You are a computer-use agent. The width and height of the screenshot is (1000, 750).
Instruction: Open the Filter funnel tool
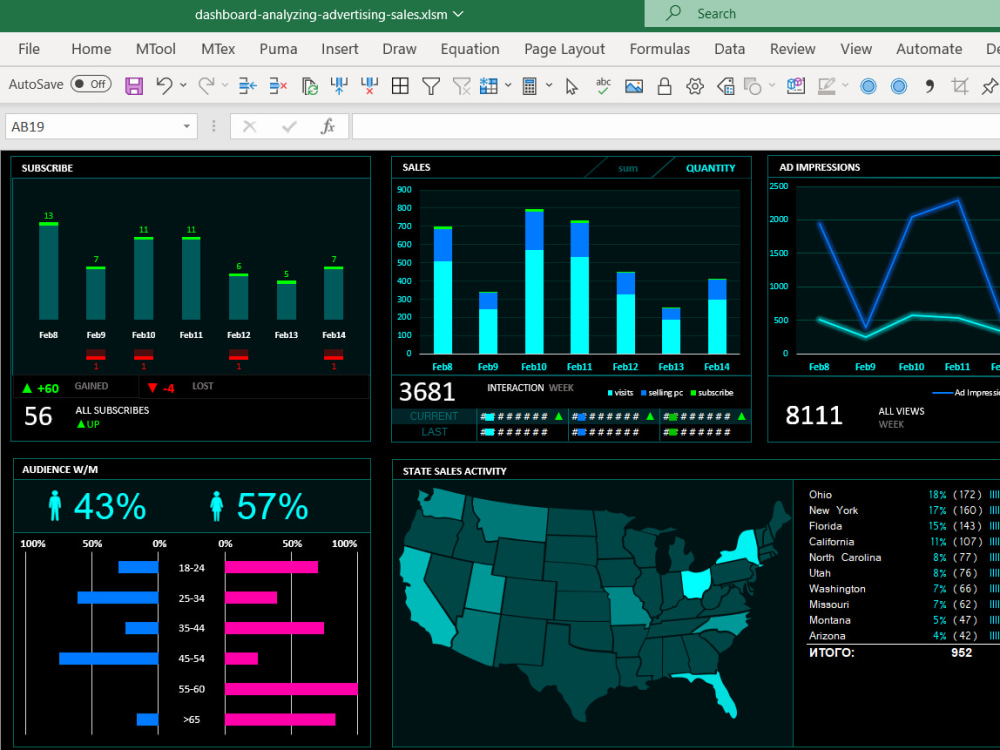pos(429,85)
